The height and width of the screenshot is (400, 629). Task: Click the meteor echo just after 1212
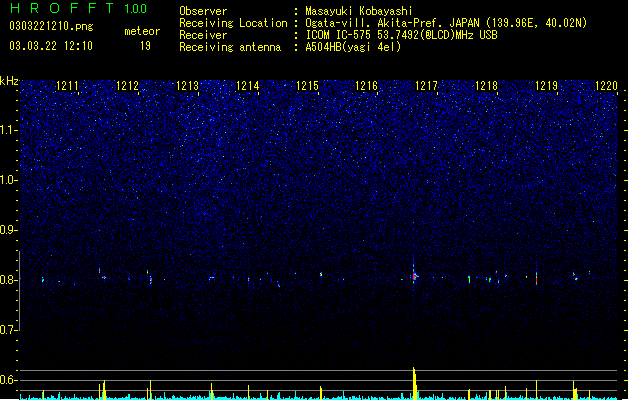coord(150,278)
